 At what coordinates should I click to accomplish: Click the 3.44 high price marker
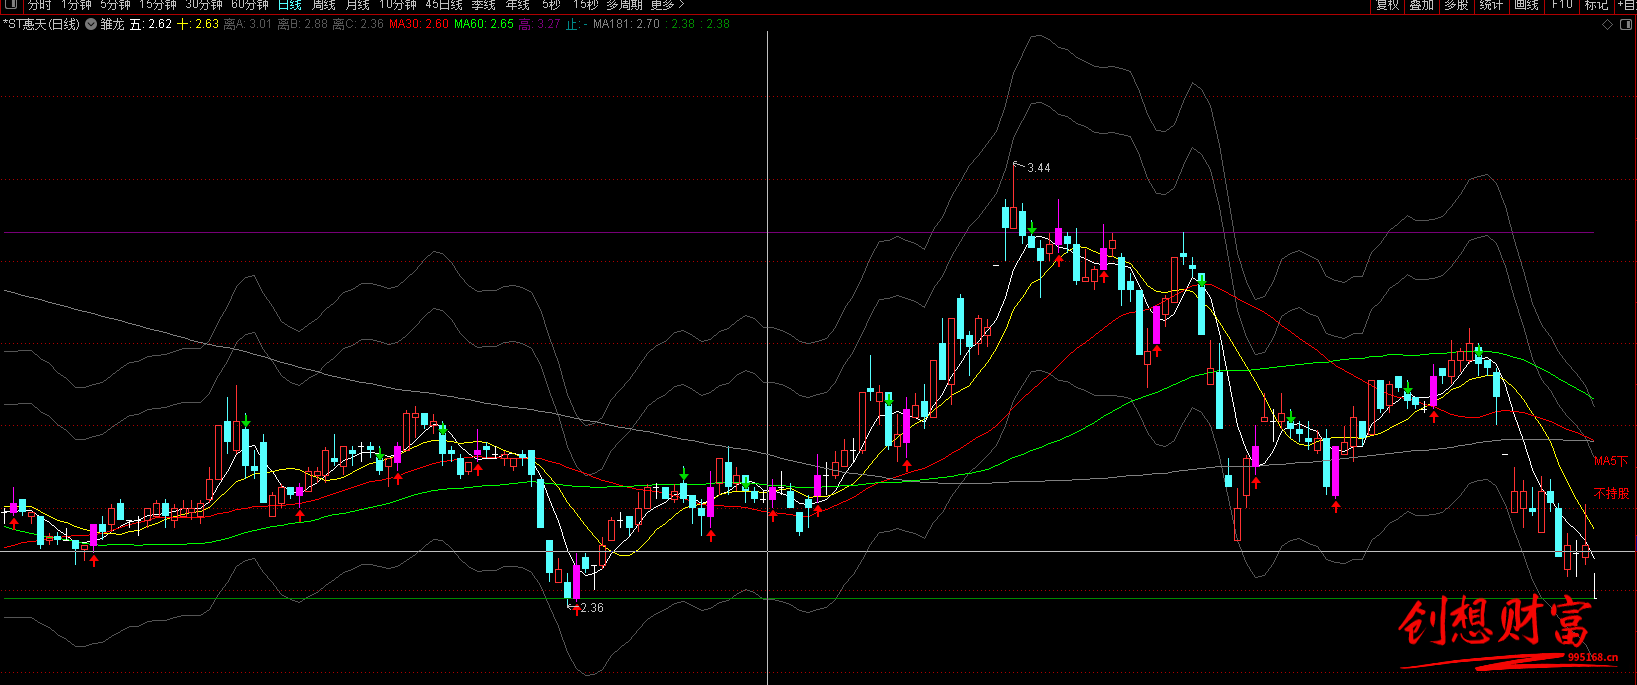coord(1038,168)
